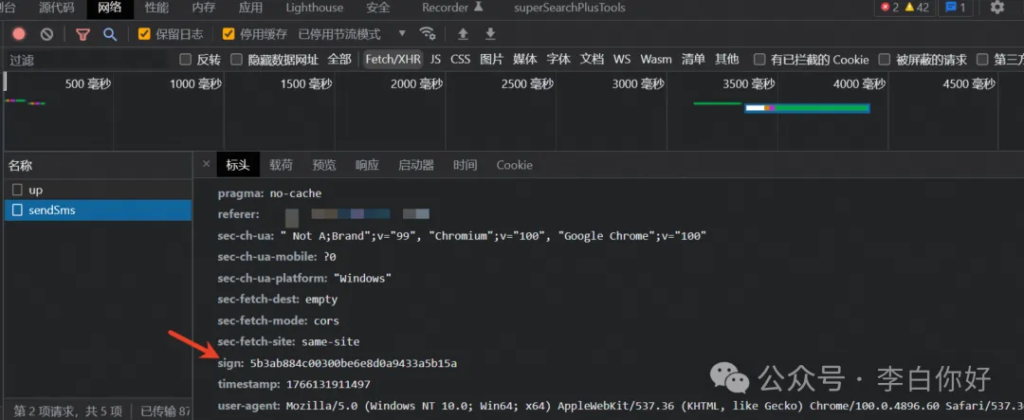Click the export HAR download icon

coord(490,34)
